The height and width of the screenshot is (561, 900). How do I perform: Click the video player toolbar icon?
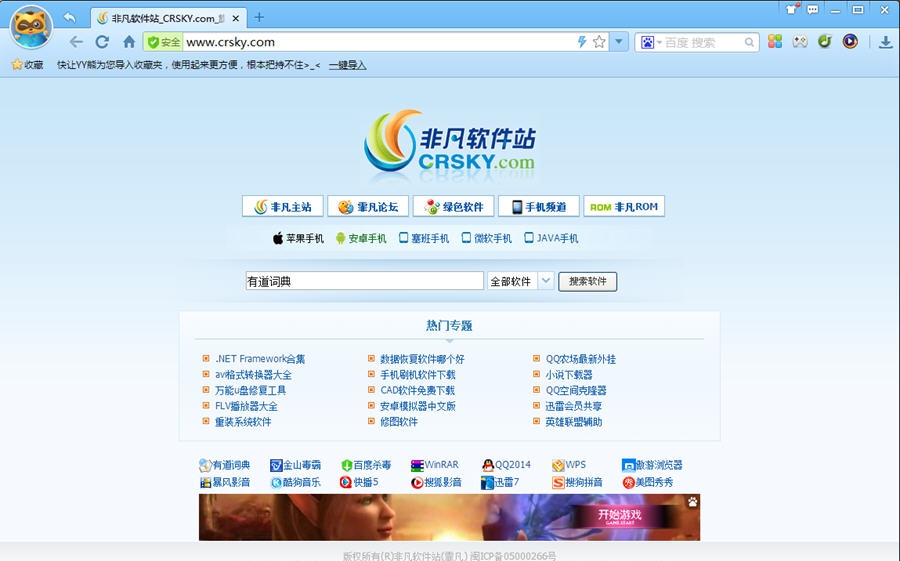(850, 41)
